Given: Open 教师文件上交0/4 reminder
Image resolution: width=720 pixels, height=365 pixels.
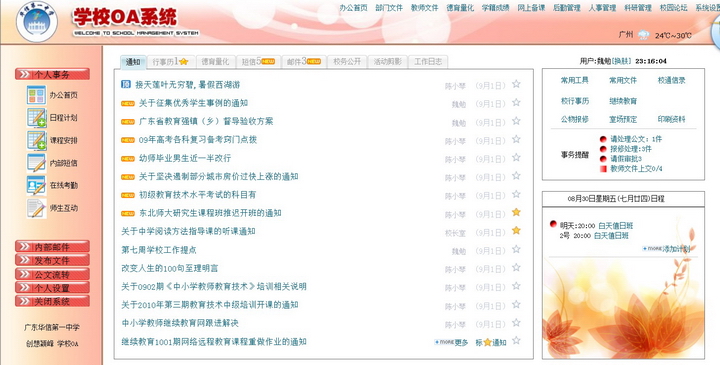Looking at the screenshot, I should pos(636,169).
